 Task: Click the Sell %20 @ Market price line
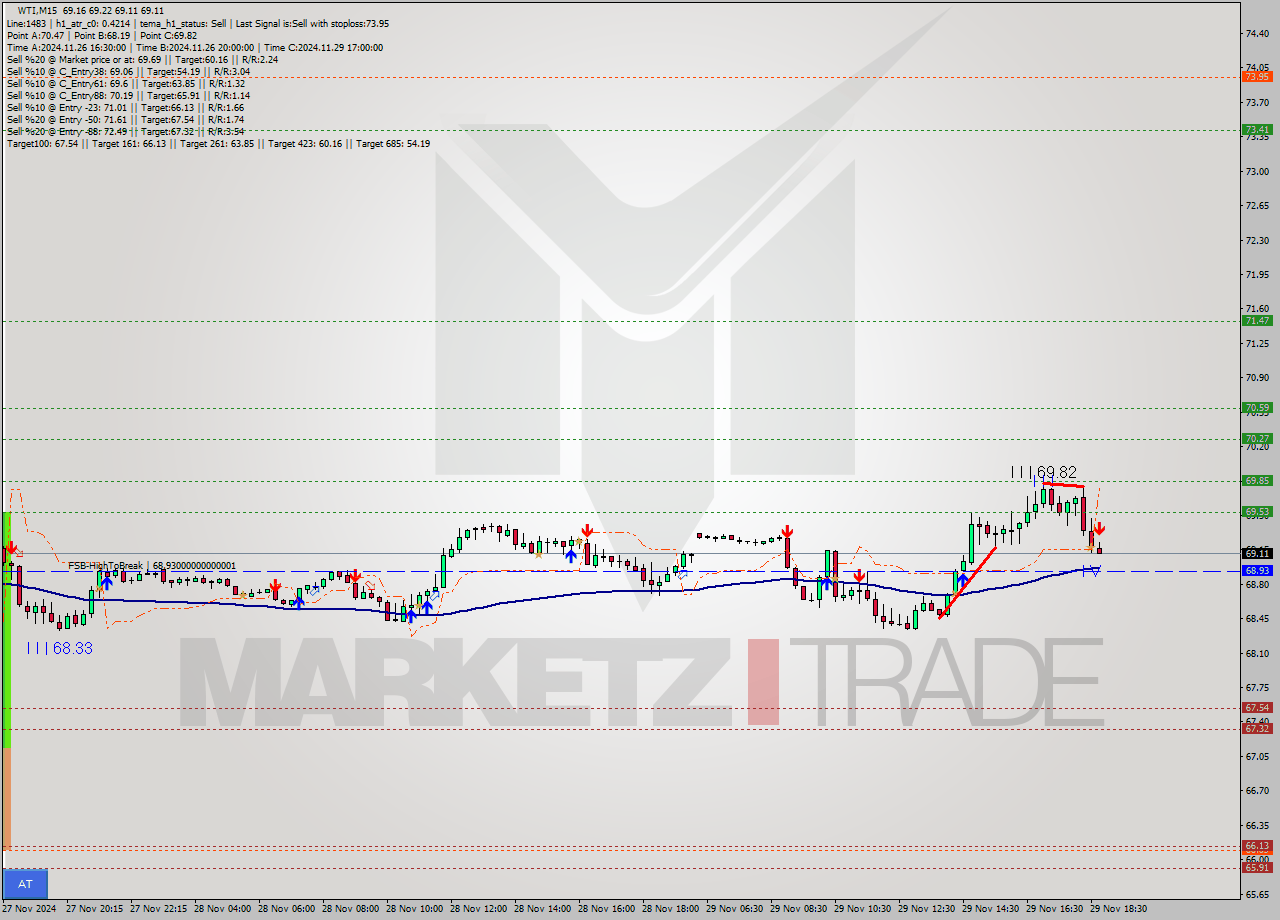coord(142,59)
